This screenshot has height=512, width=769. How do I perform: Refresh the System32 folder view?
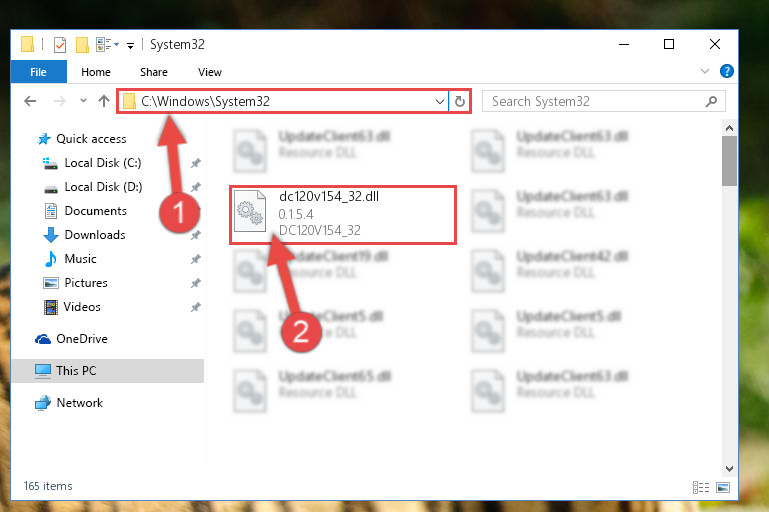pyautogui.click(x=460, y=101)
